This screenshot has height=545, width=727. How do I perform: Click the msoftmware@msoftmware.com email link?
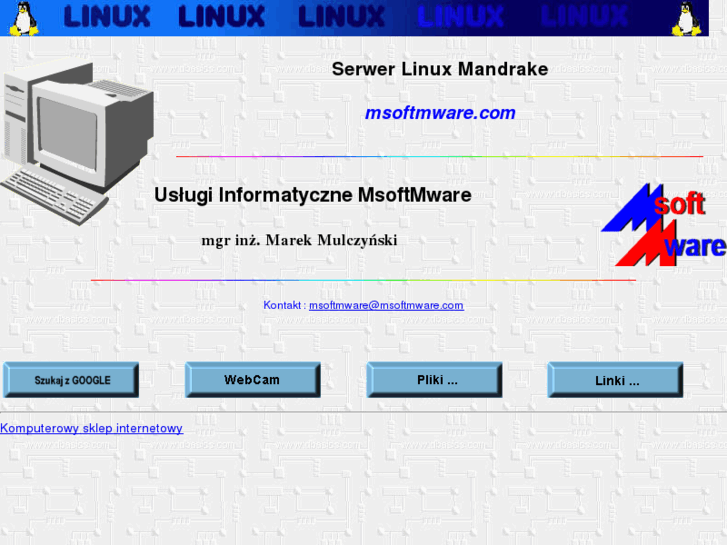(x=386, y=305)
